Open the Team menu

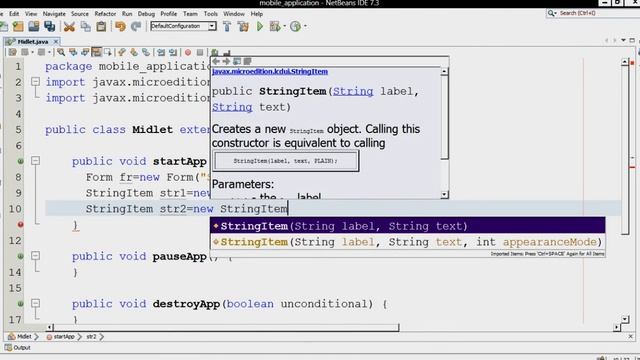pos(190,14)
